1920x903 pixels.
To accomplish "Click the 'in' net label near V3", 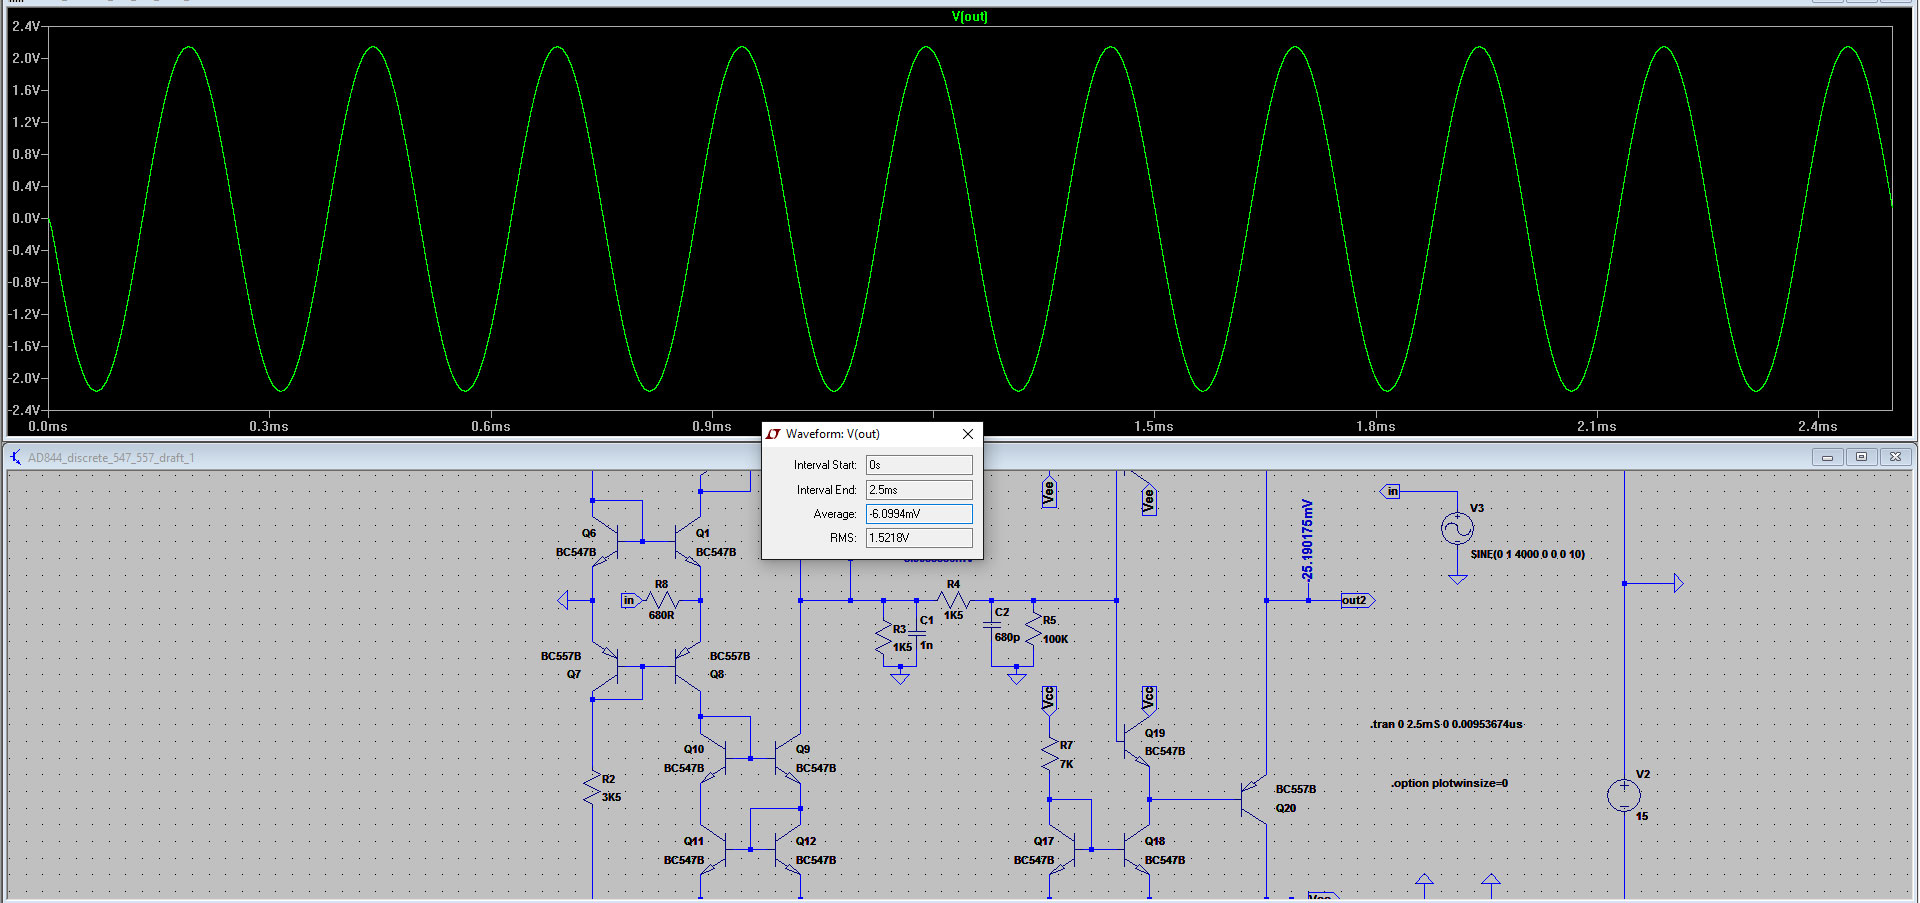I will coord(1391,491).
